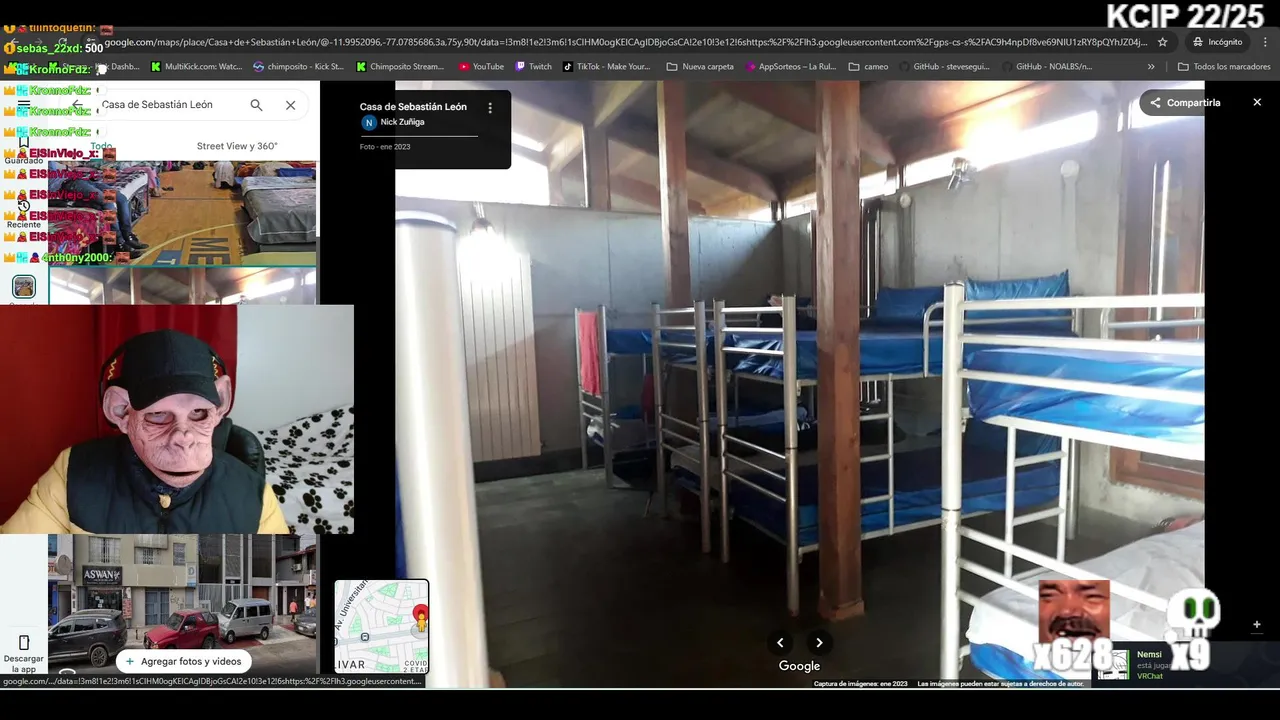Open Nick Zuñiga contributor profile
Viewport: 1280px width, 720px height.
[x=402, y=122]
